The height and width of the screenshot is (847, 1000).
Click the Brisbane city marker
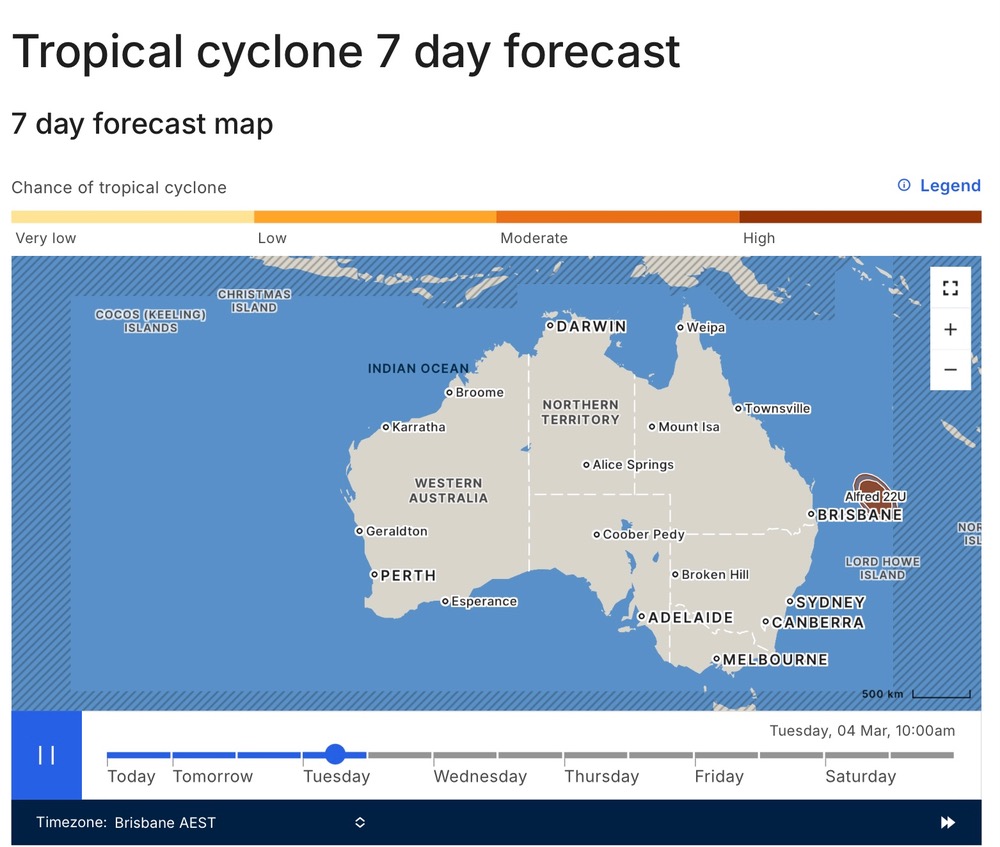811,514
